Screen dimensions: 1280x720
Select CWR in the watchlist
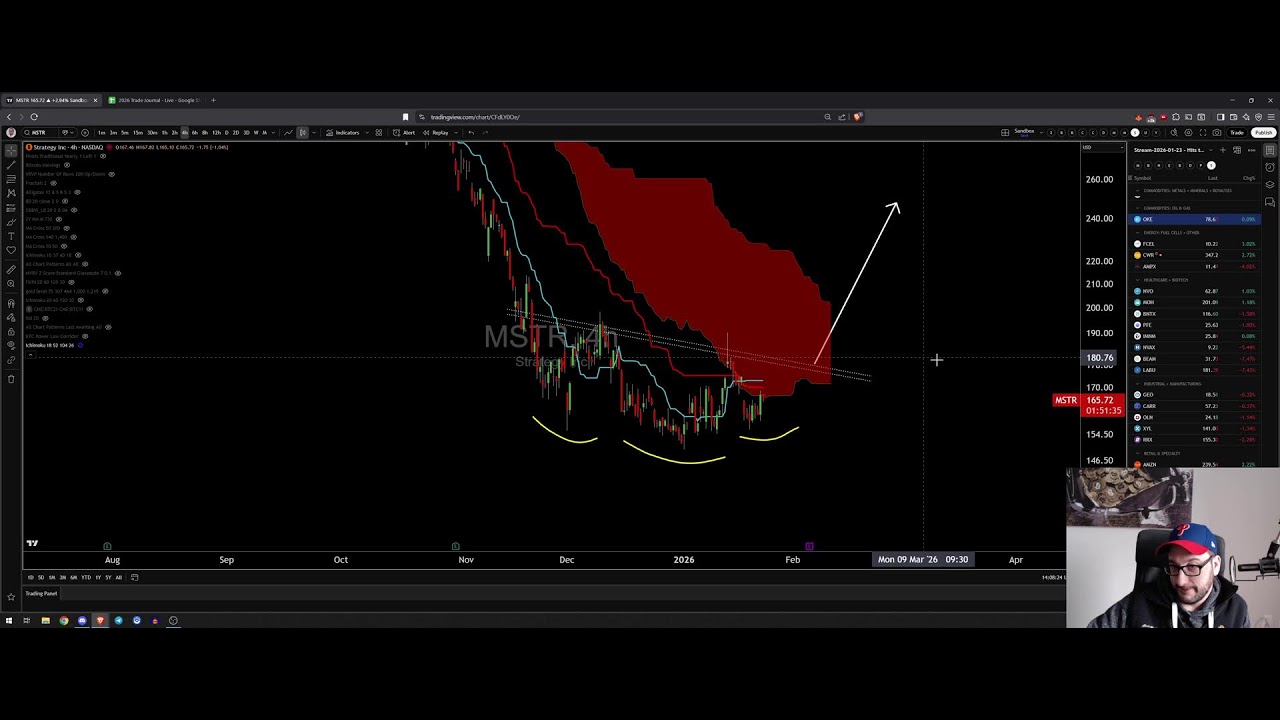click(x=1194, y=255)
